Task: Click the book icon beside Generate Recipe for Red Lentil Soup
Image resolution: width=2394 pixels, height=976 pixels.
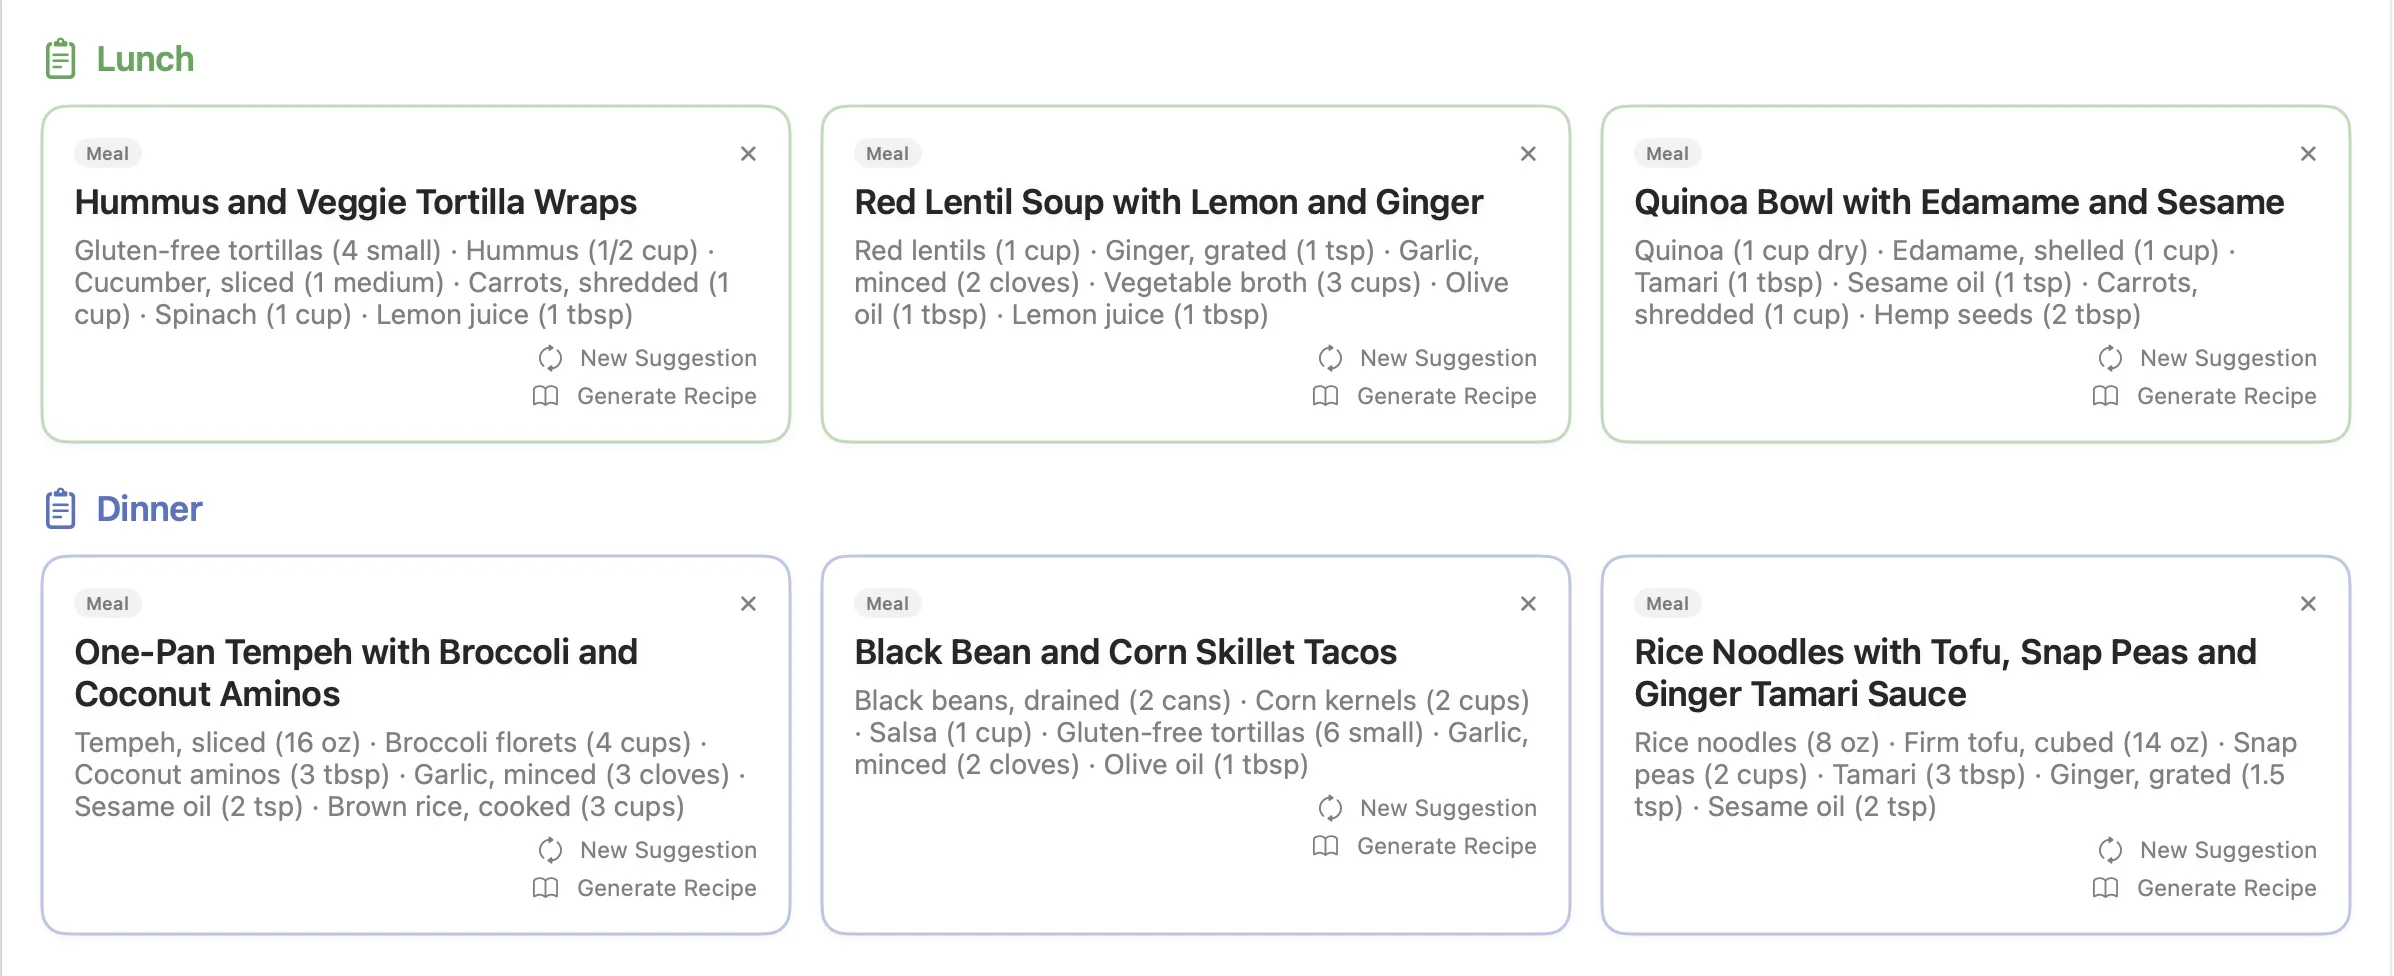Action: pos(1324,396)
